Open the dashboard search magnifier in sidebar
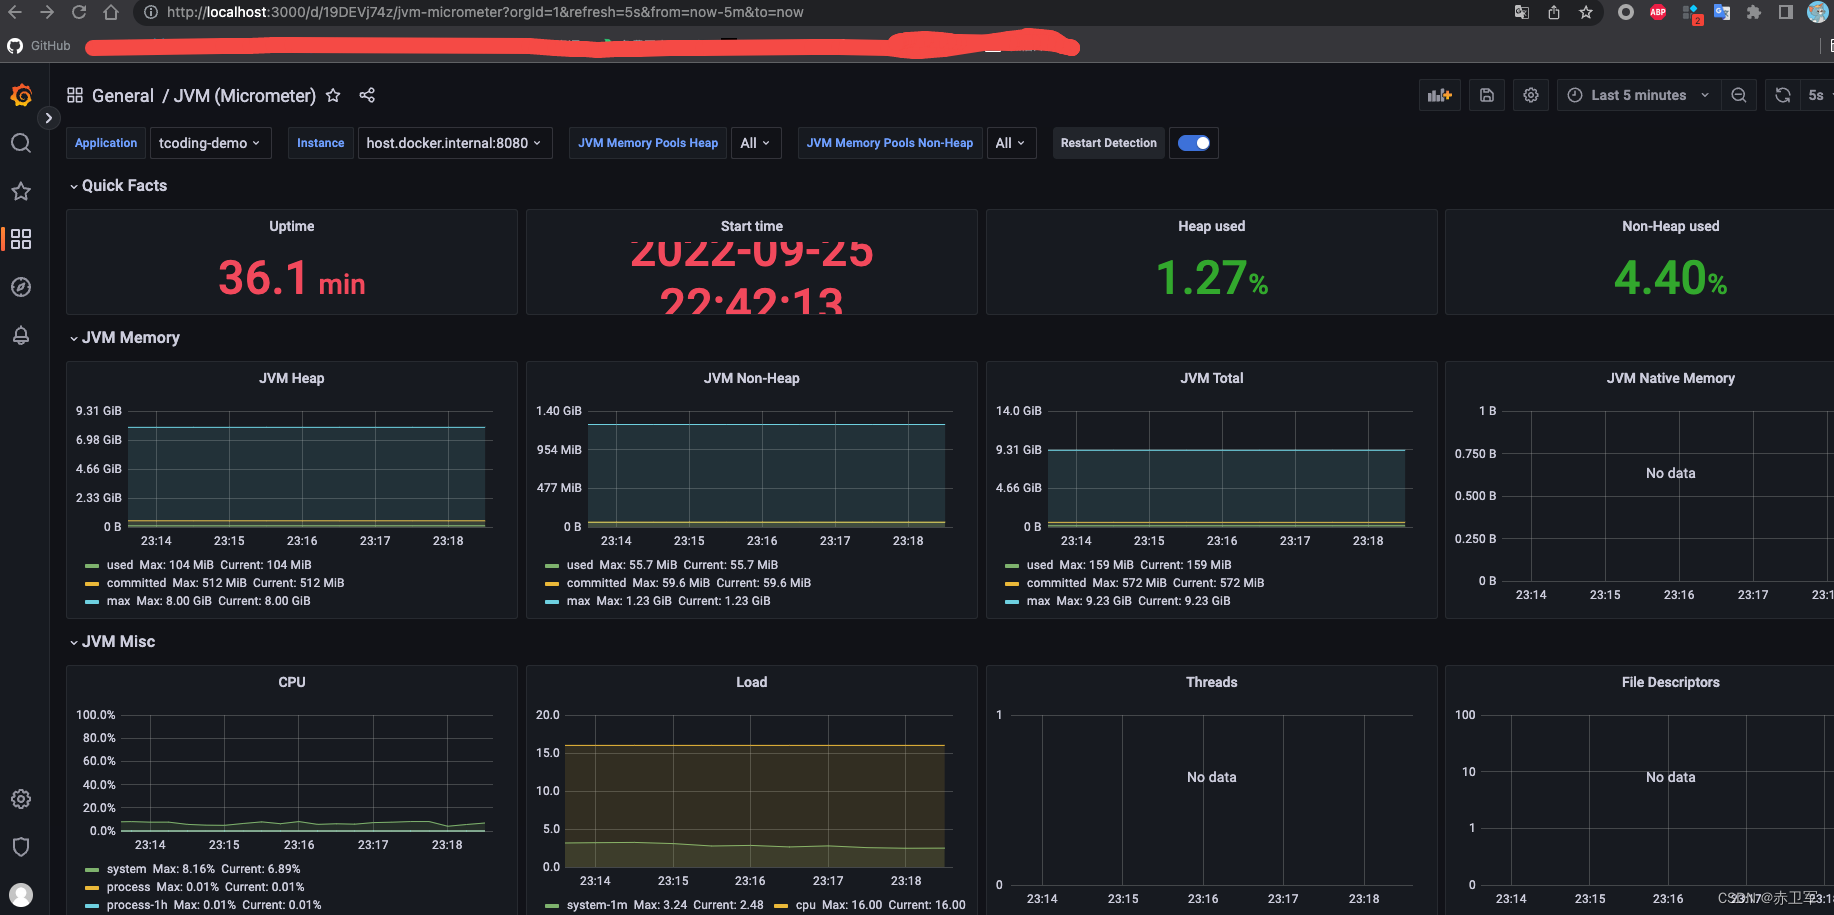 tap(21, 143)
